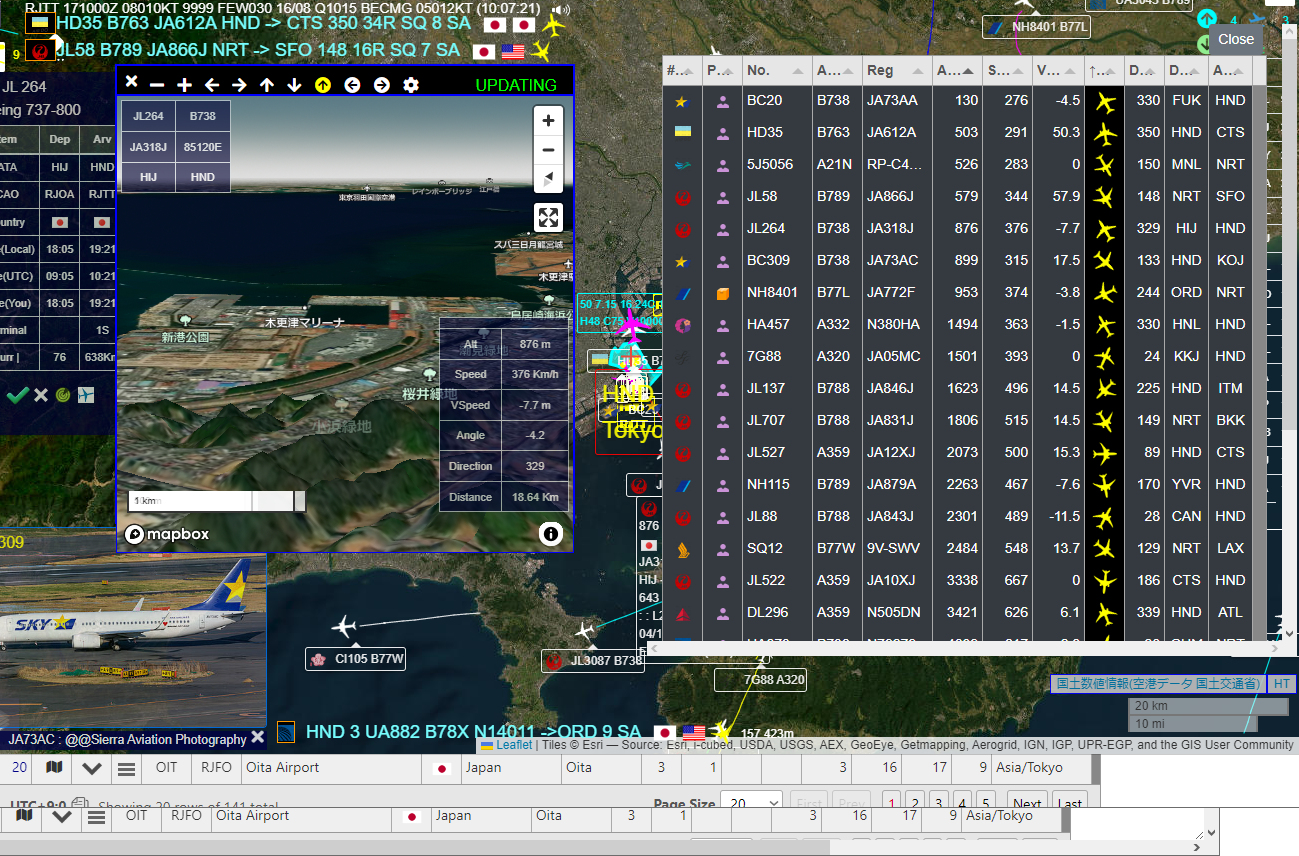Click the JL58 NRT to SFO banner text
Screen dimensions: 1299x856
[x=258, y=51]
